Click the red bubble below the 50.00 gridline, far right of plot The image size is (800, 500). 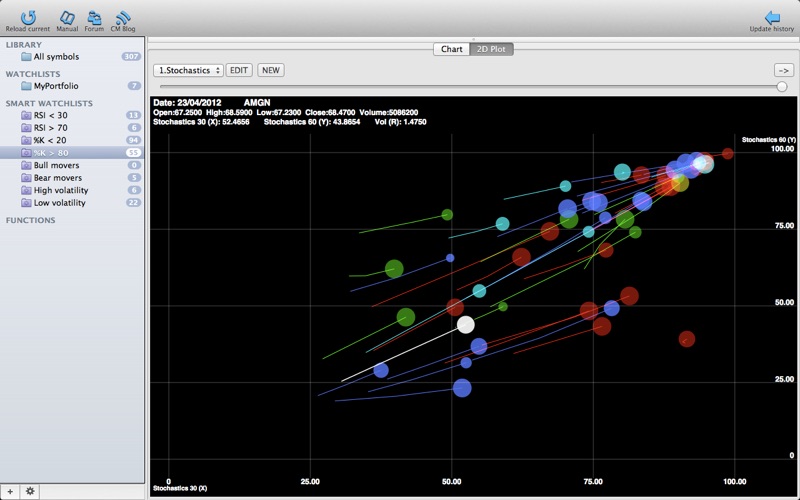tap(687, 339)
